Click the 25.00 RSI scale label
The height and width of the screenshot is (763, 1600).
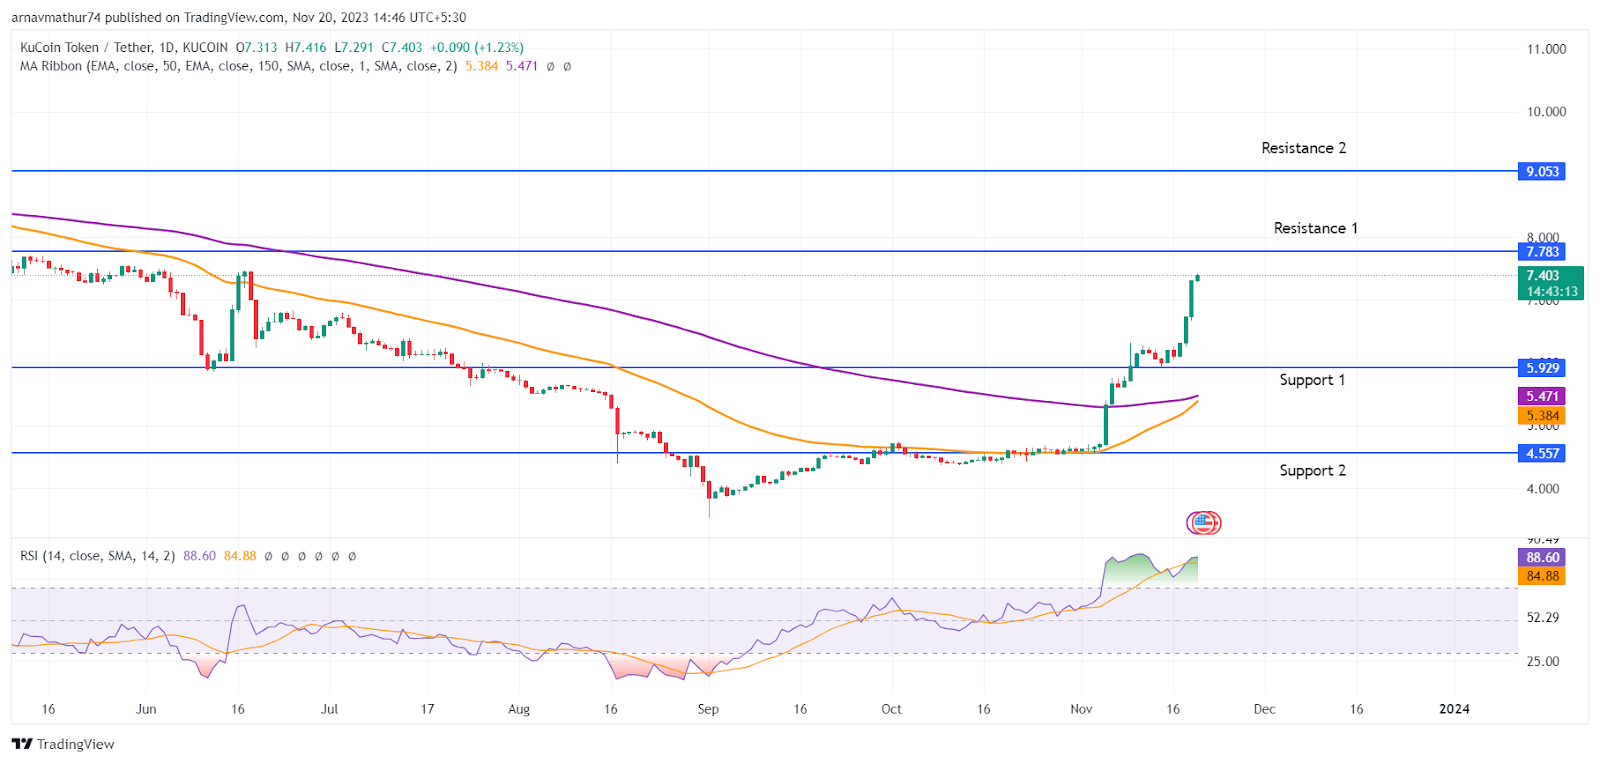pyautogui.click(x=1543, y=661)
